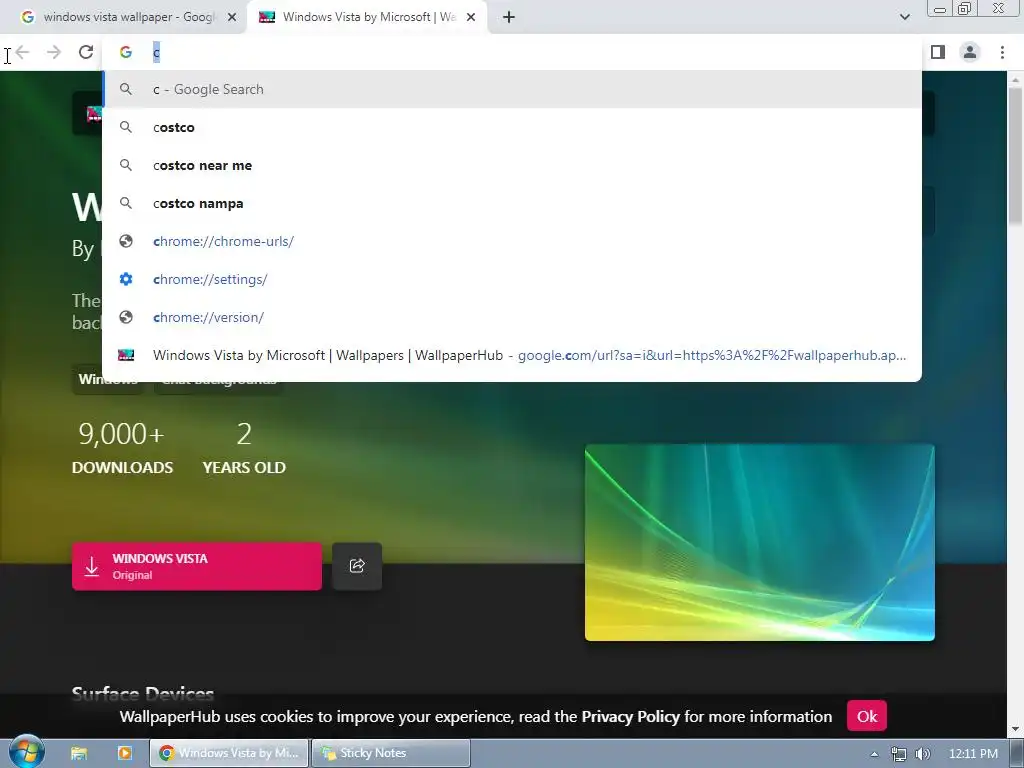Image resolution: width=1024 pixels, height=768 pixels.
Task: Open the network tray icon
Action: [x=899, y=754]
